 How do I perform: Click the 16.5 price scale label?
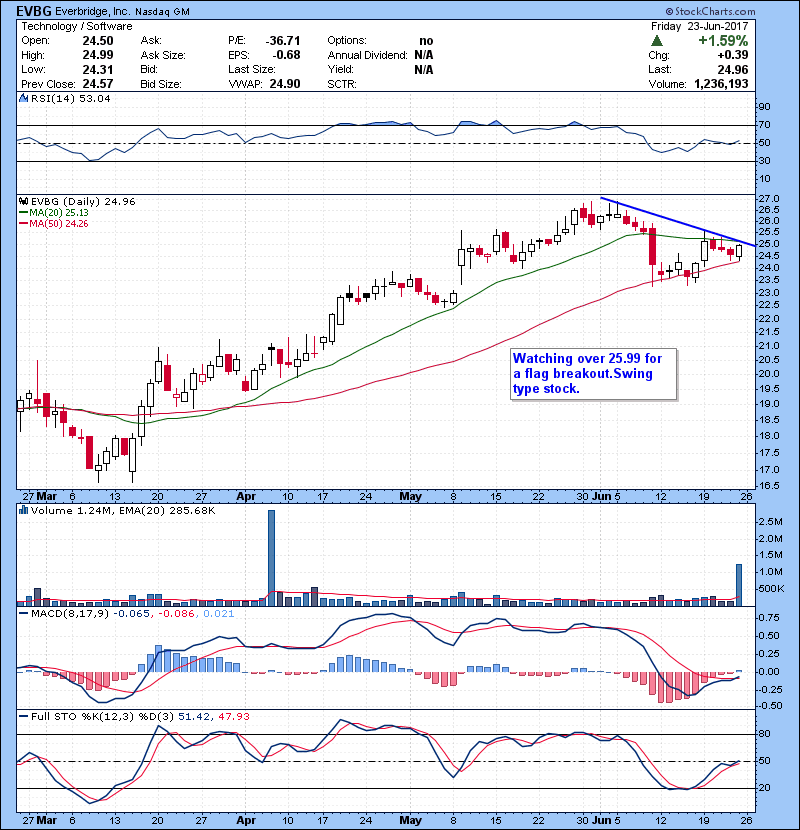tap(769, 485)
